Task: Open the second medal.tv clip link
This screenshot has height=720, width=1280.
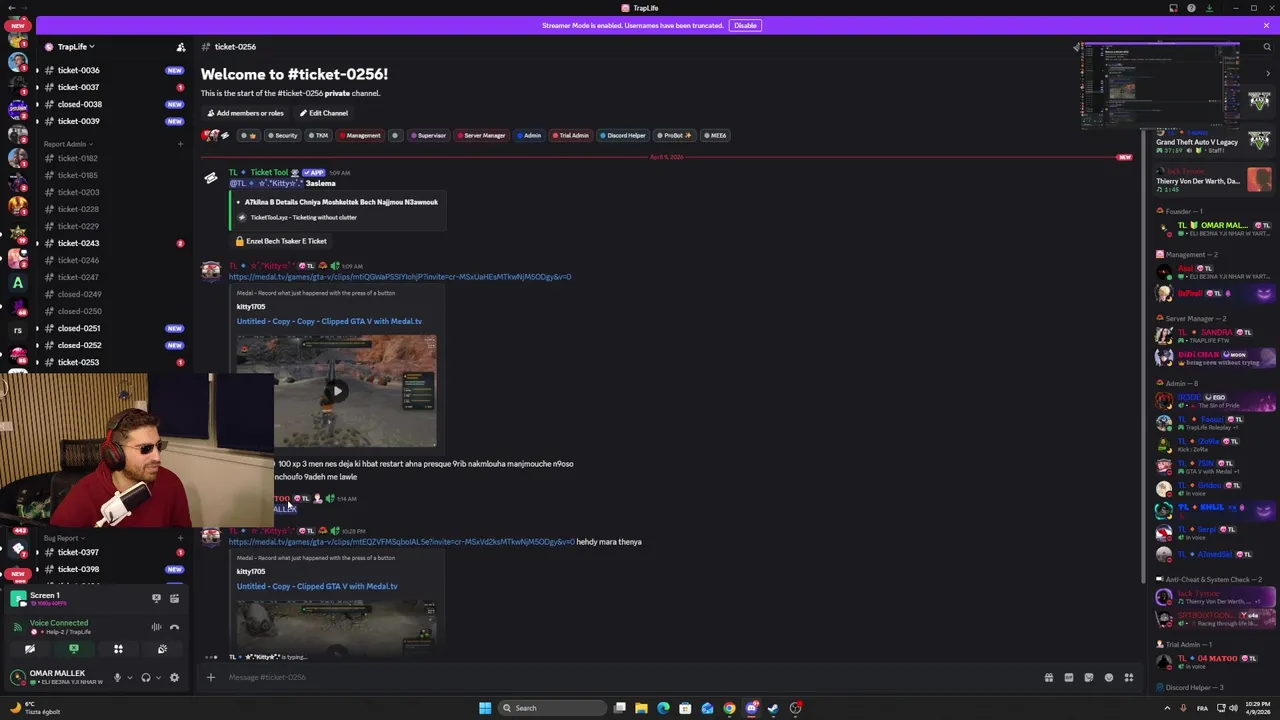Action: [402, 542]
